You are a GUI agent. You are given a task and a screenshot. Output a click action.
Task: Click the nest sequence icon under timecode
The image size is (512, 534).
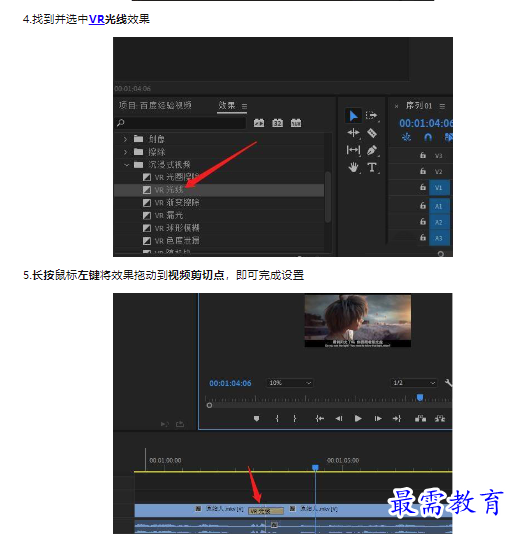(406, 137)
